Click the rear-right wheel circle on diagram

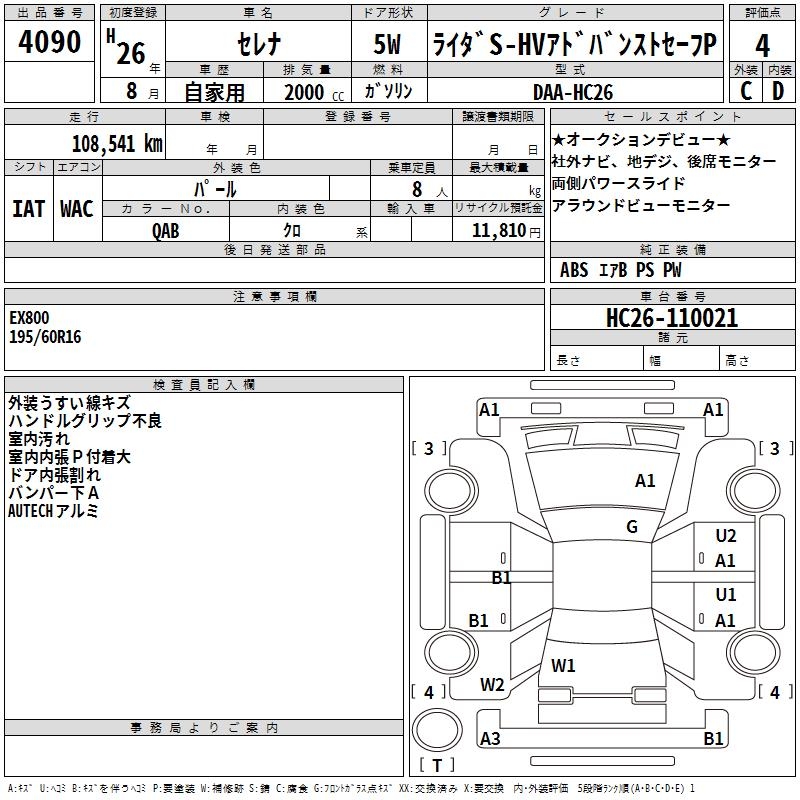[754, 652]
